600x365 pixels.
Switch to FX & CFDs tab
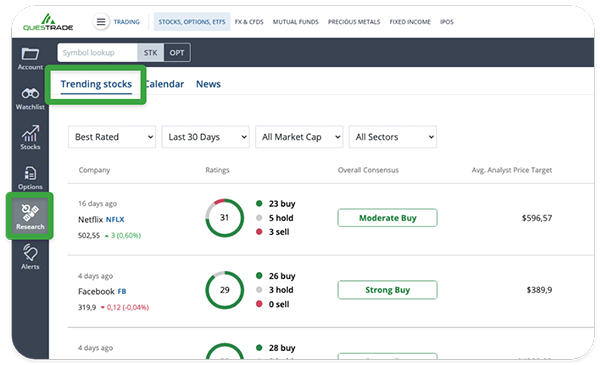pyautogui.click(x=249, y=22)
